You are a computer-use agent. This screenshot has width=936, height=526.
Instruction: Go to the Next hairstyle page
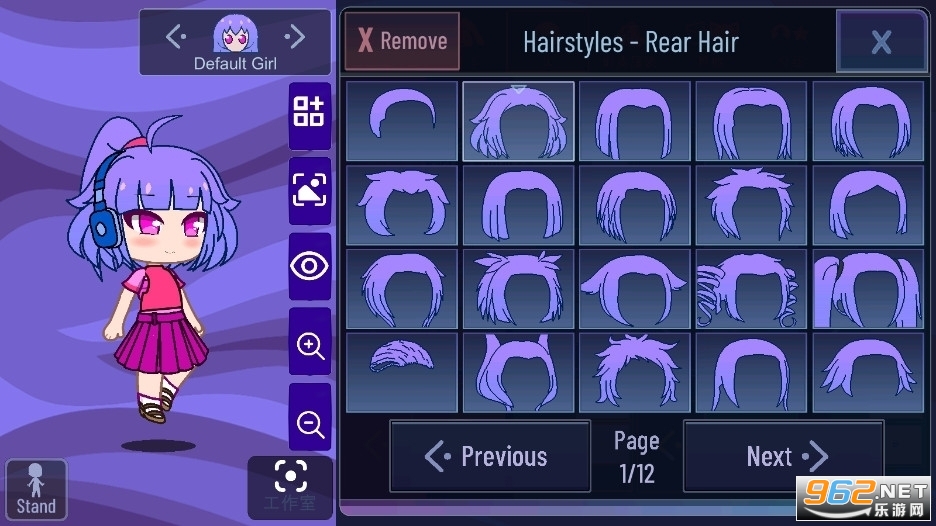(x=783, y=457)
